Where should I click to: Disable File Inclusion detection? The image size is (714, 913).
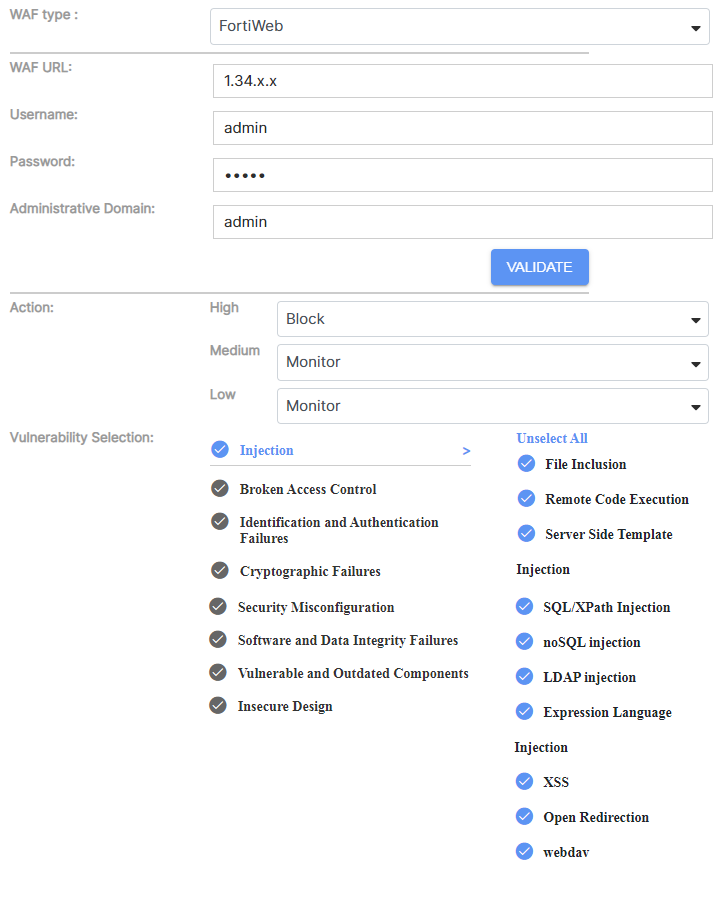coord(525,463)
